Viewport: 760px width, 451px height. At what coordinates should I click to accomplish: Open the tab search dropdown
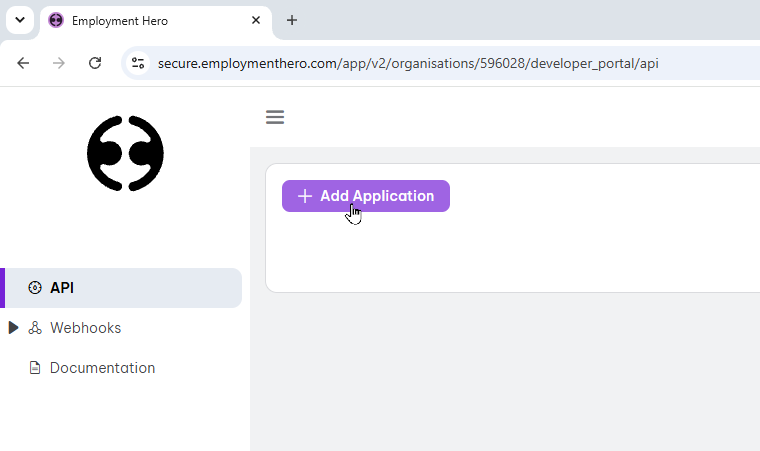[x=20, y=20]
